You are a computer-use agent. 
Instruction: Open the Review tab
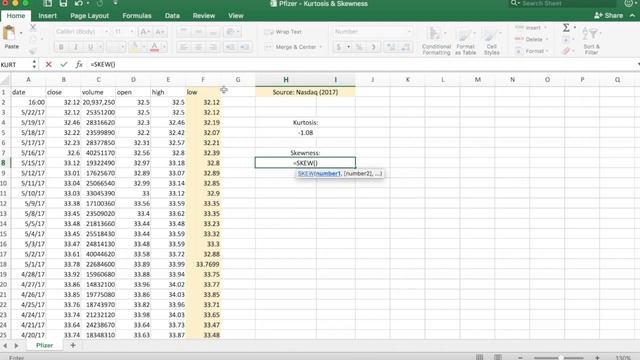204,16
